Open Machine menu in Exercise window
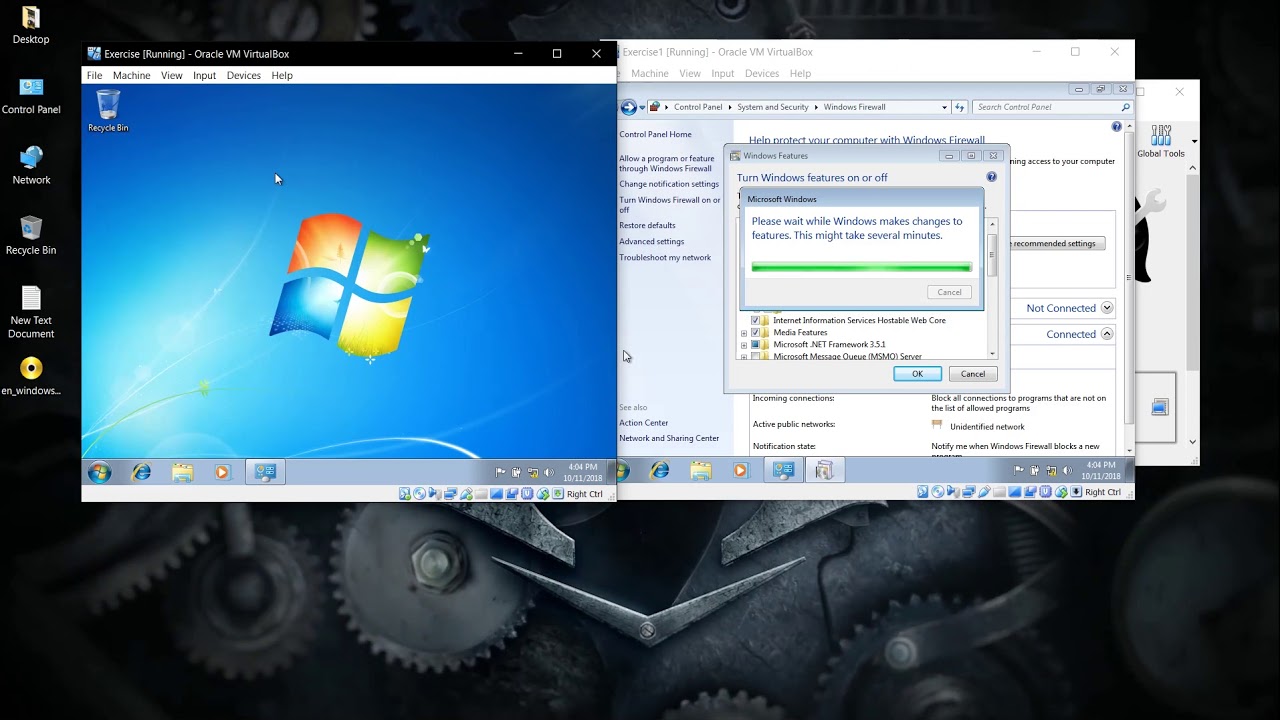 131,75
